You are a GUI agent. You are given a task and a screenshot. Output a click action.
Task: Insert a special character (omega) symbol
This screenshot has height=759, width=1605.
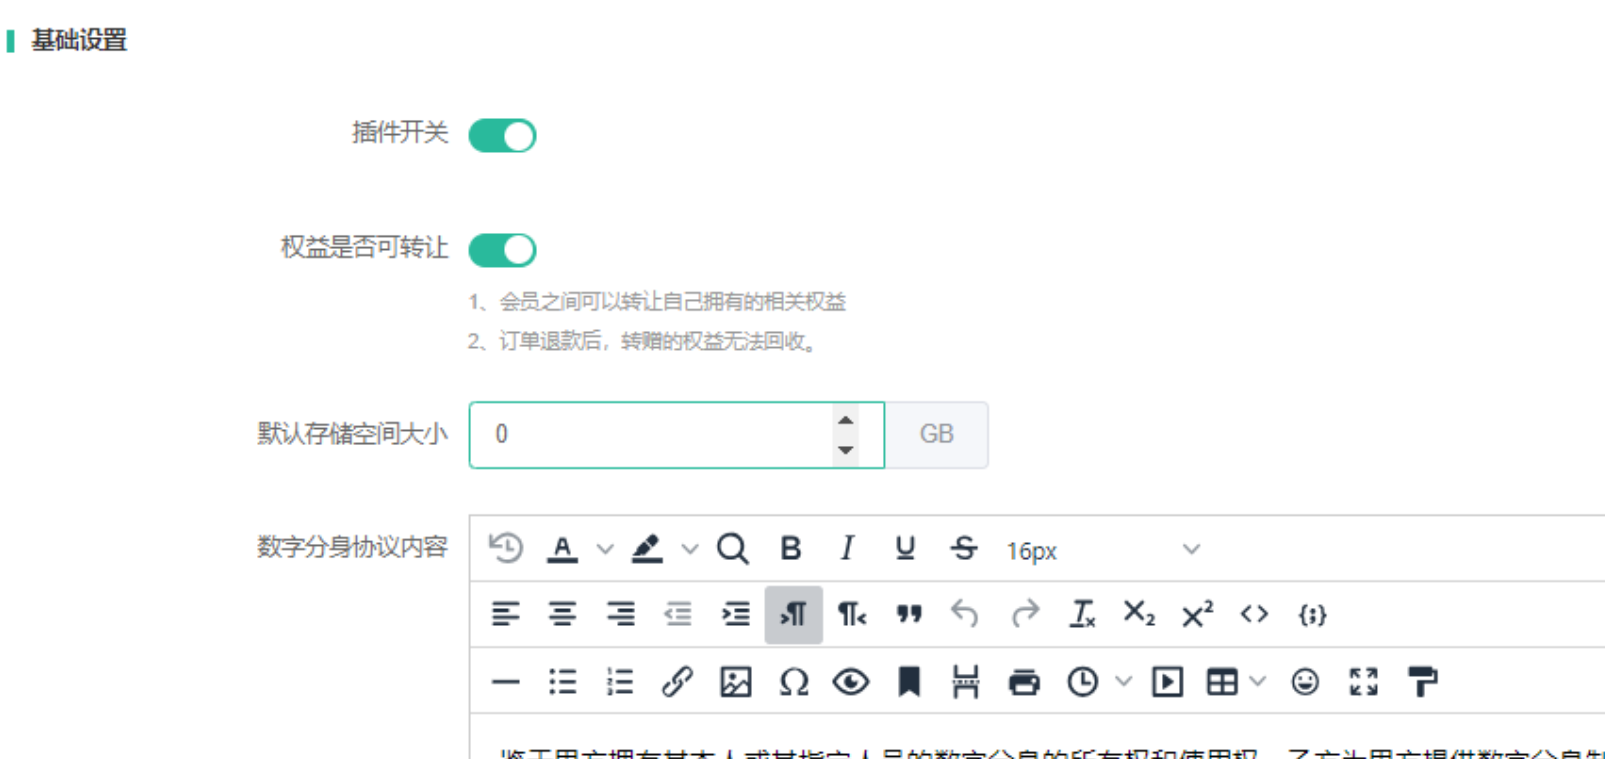click(793, 682)
